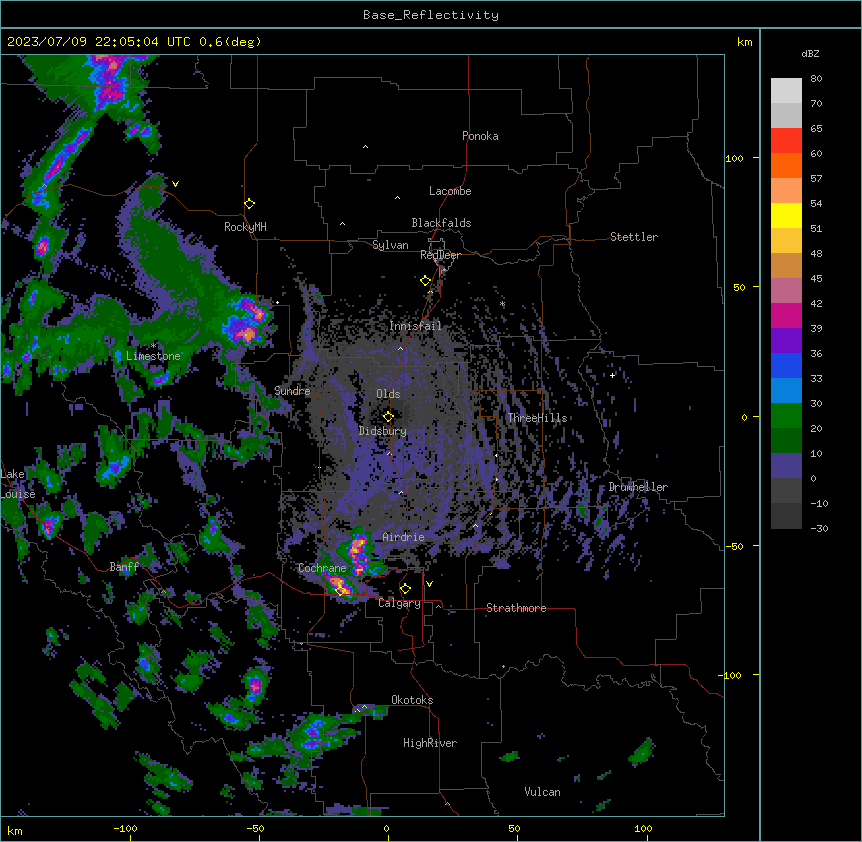Screen dimensions: 862x842
Task: Click the km unit label at bottom left
Action: [x=14, y=830]
